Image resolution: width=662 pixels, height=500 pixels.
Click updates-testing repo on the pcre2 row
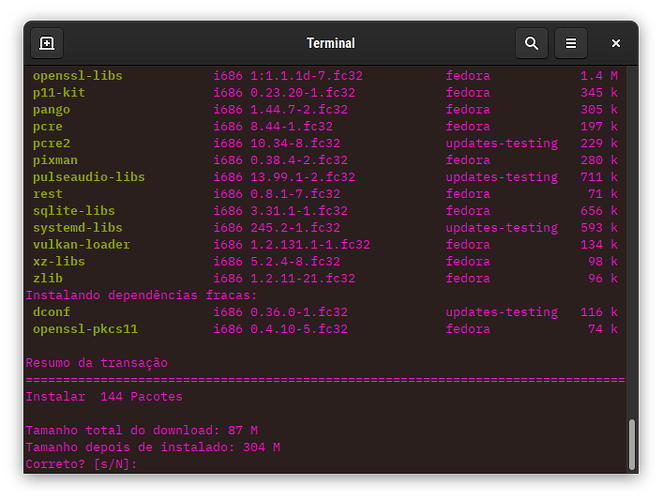point(501,143)
